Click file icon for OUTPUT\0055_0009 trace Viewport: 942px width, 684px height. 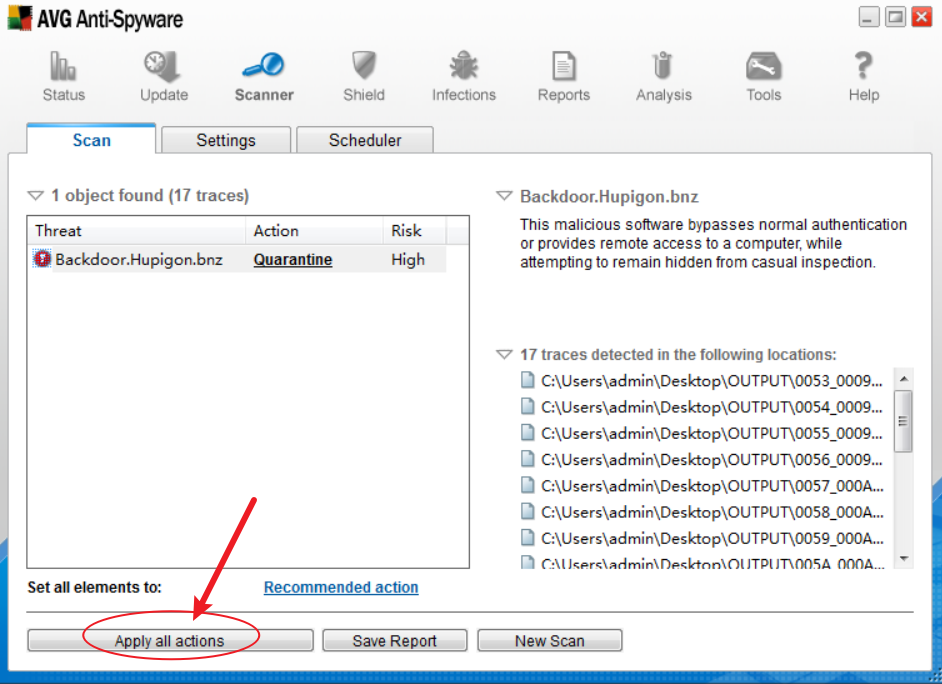click(527, 432)
